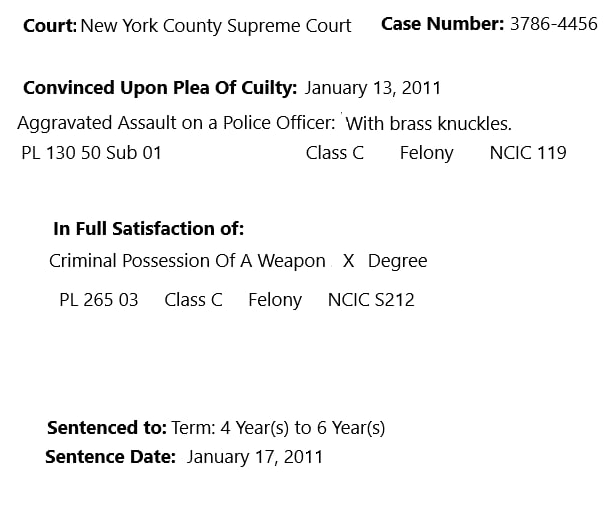Click the "Case Number:" label

[442, 24]
